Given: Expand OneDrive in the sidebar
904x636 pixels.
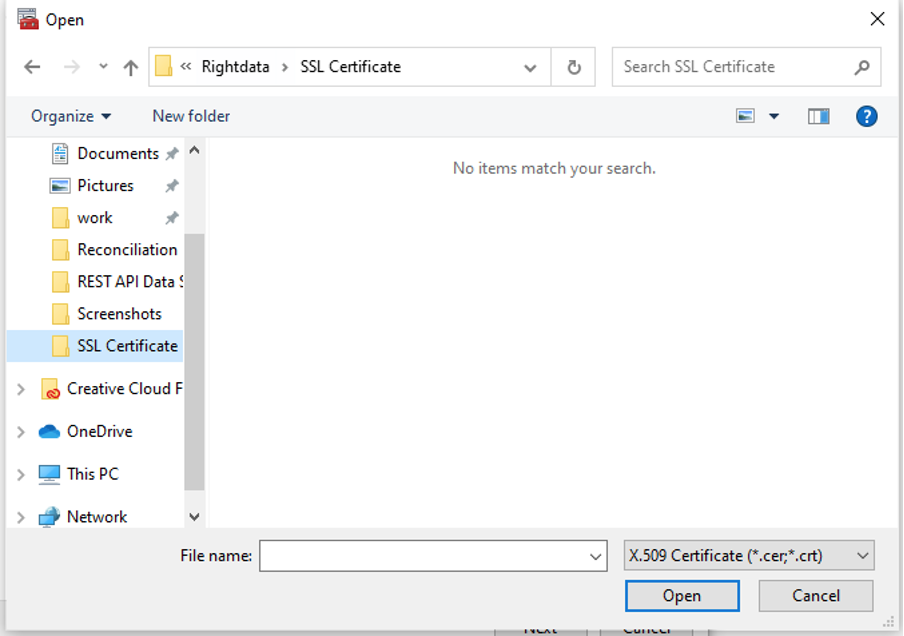Looking at the screenshot, I should point(21,431).
